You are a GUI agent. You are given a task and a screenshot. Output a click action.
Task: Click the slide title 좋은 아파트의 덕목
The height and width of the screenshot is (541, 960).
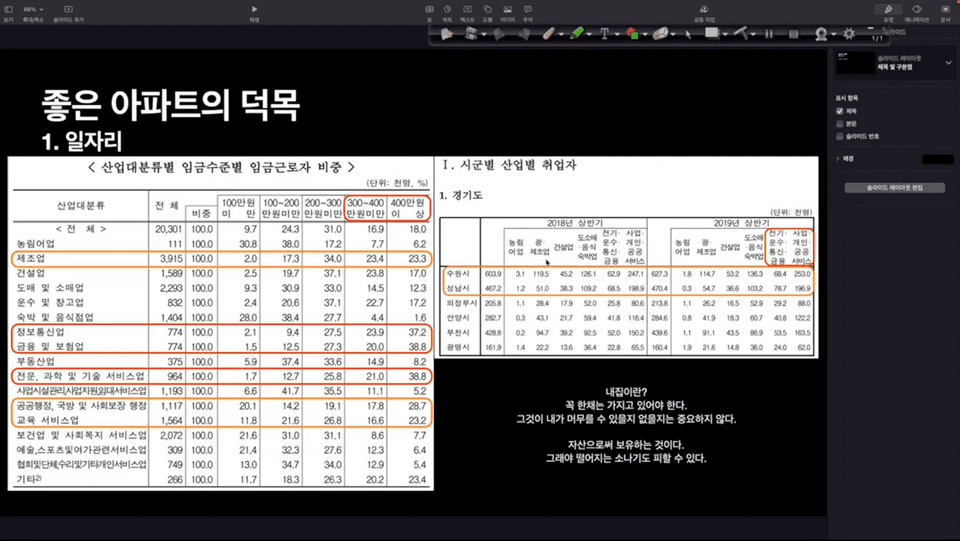171,105
